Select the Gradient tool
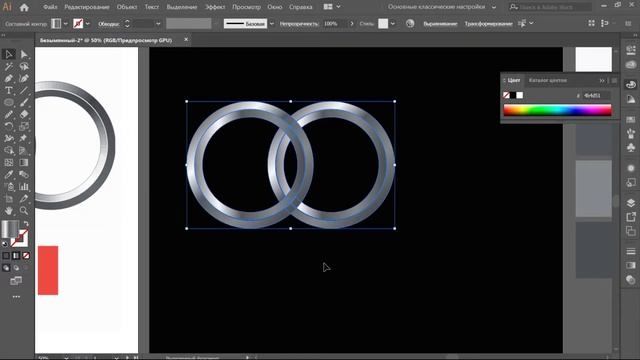 (24, 162)
